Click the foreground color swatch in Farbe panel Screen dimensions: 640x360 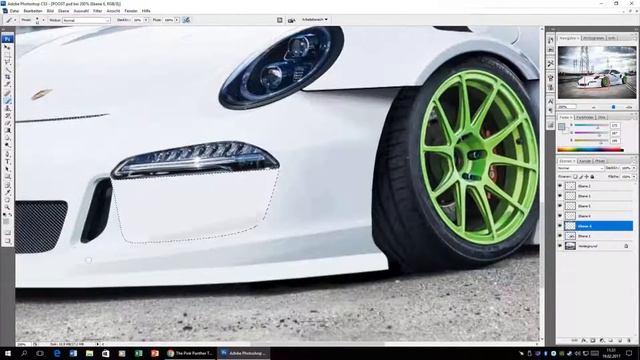click(x=562, y=127)
